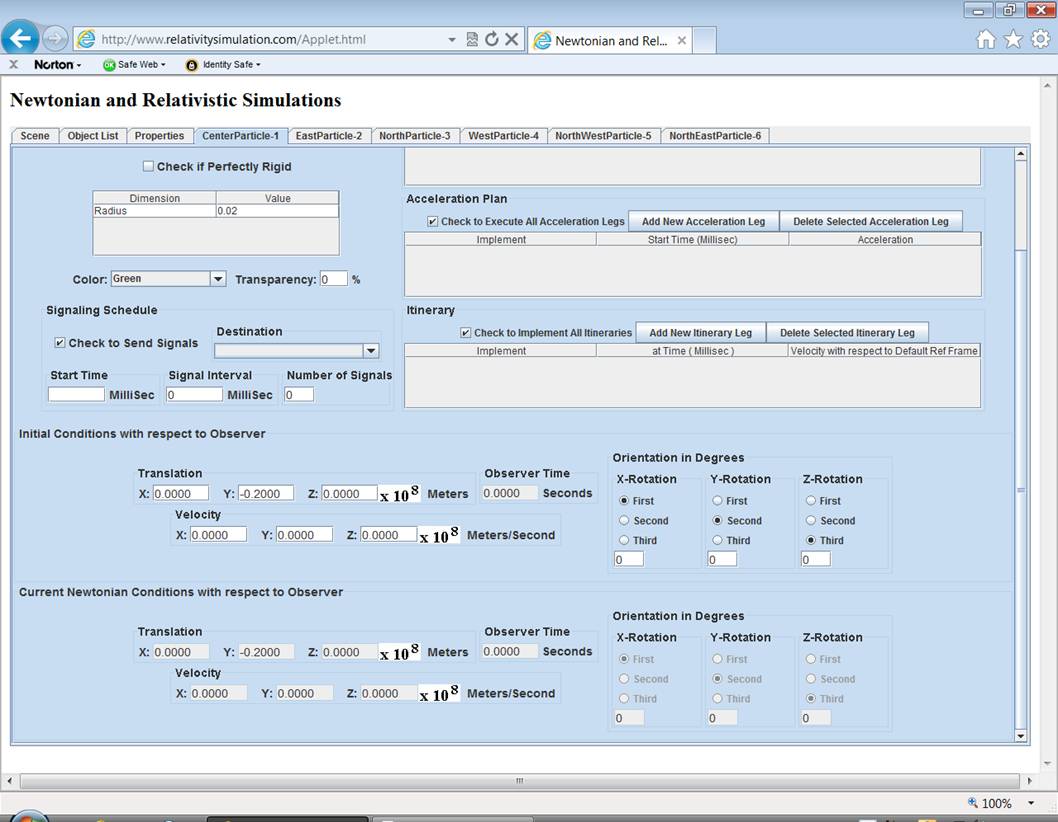Open the signal Destination dropdown

pos(371,351)
